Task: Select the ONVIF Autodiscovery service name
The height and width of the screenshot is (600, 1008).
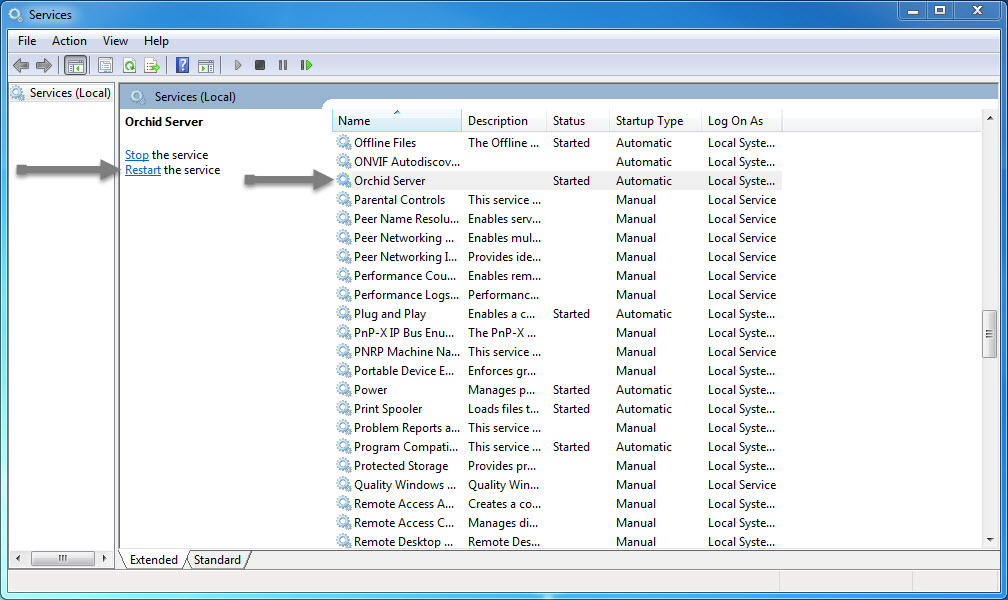Action: coord(407,162)
